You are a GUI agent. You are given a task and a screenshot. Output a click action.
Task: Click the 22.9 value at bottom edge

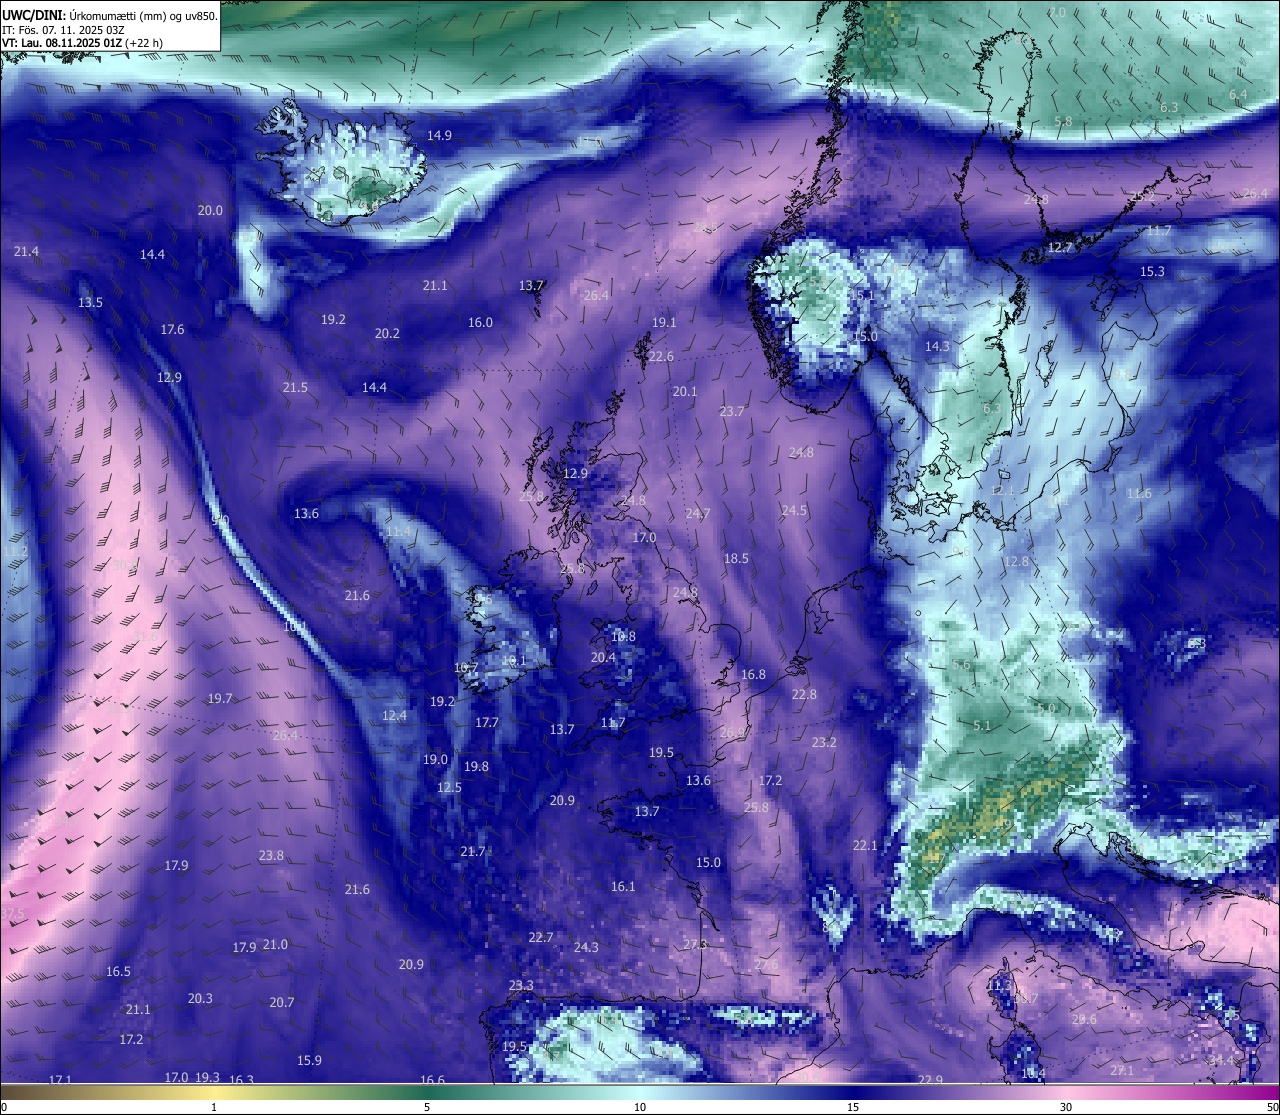click(930, 1080)
